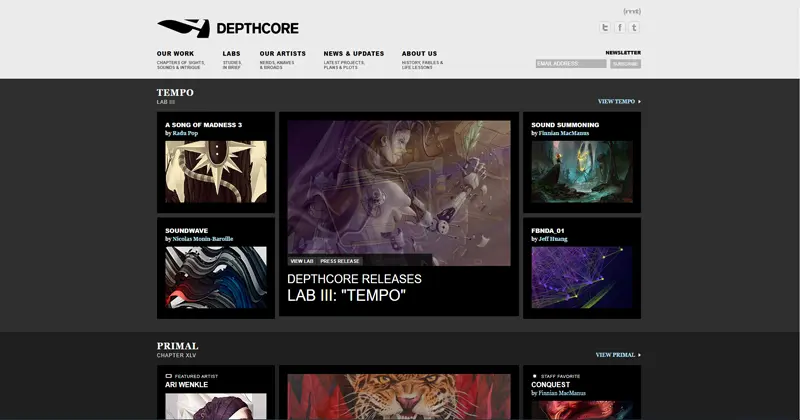Screen dimensions: 800x420
Task: Open the Twitter social icon
Action: pos(605,28)
